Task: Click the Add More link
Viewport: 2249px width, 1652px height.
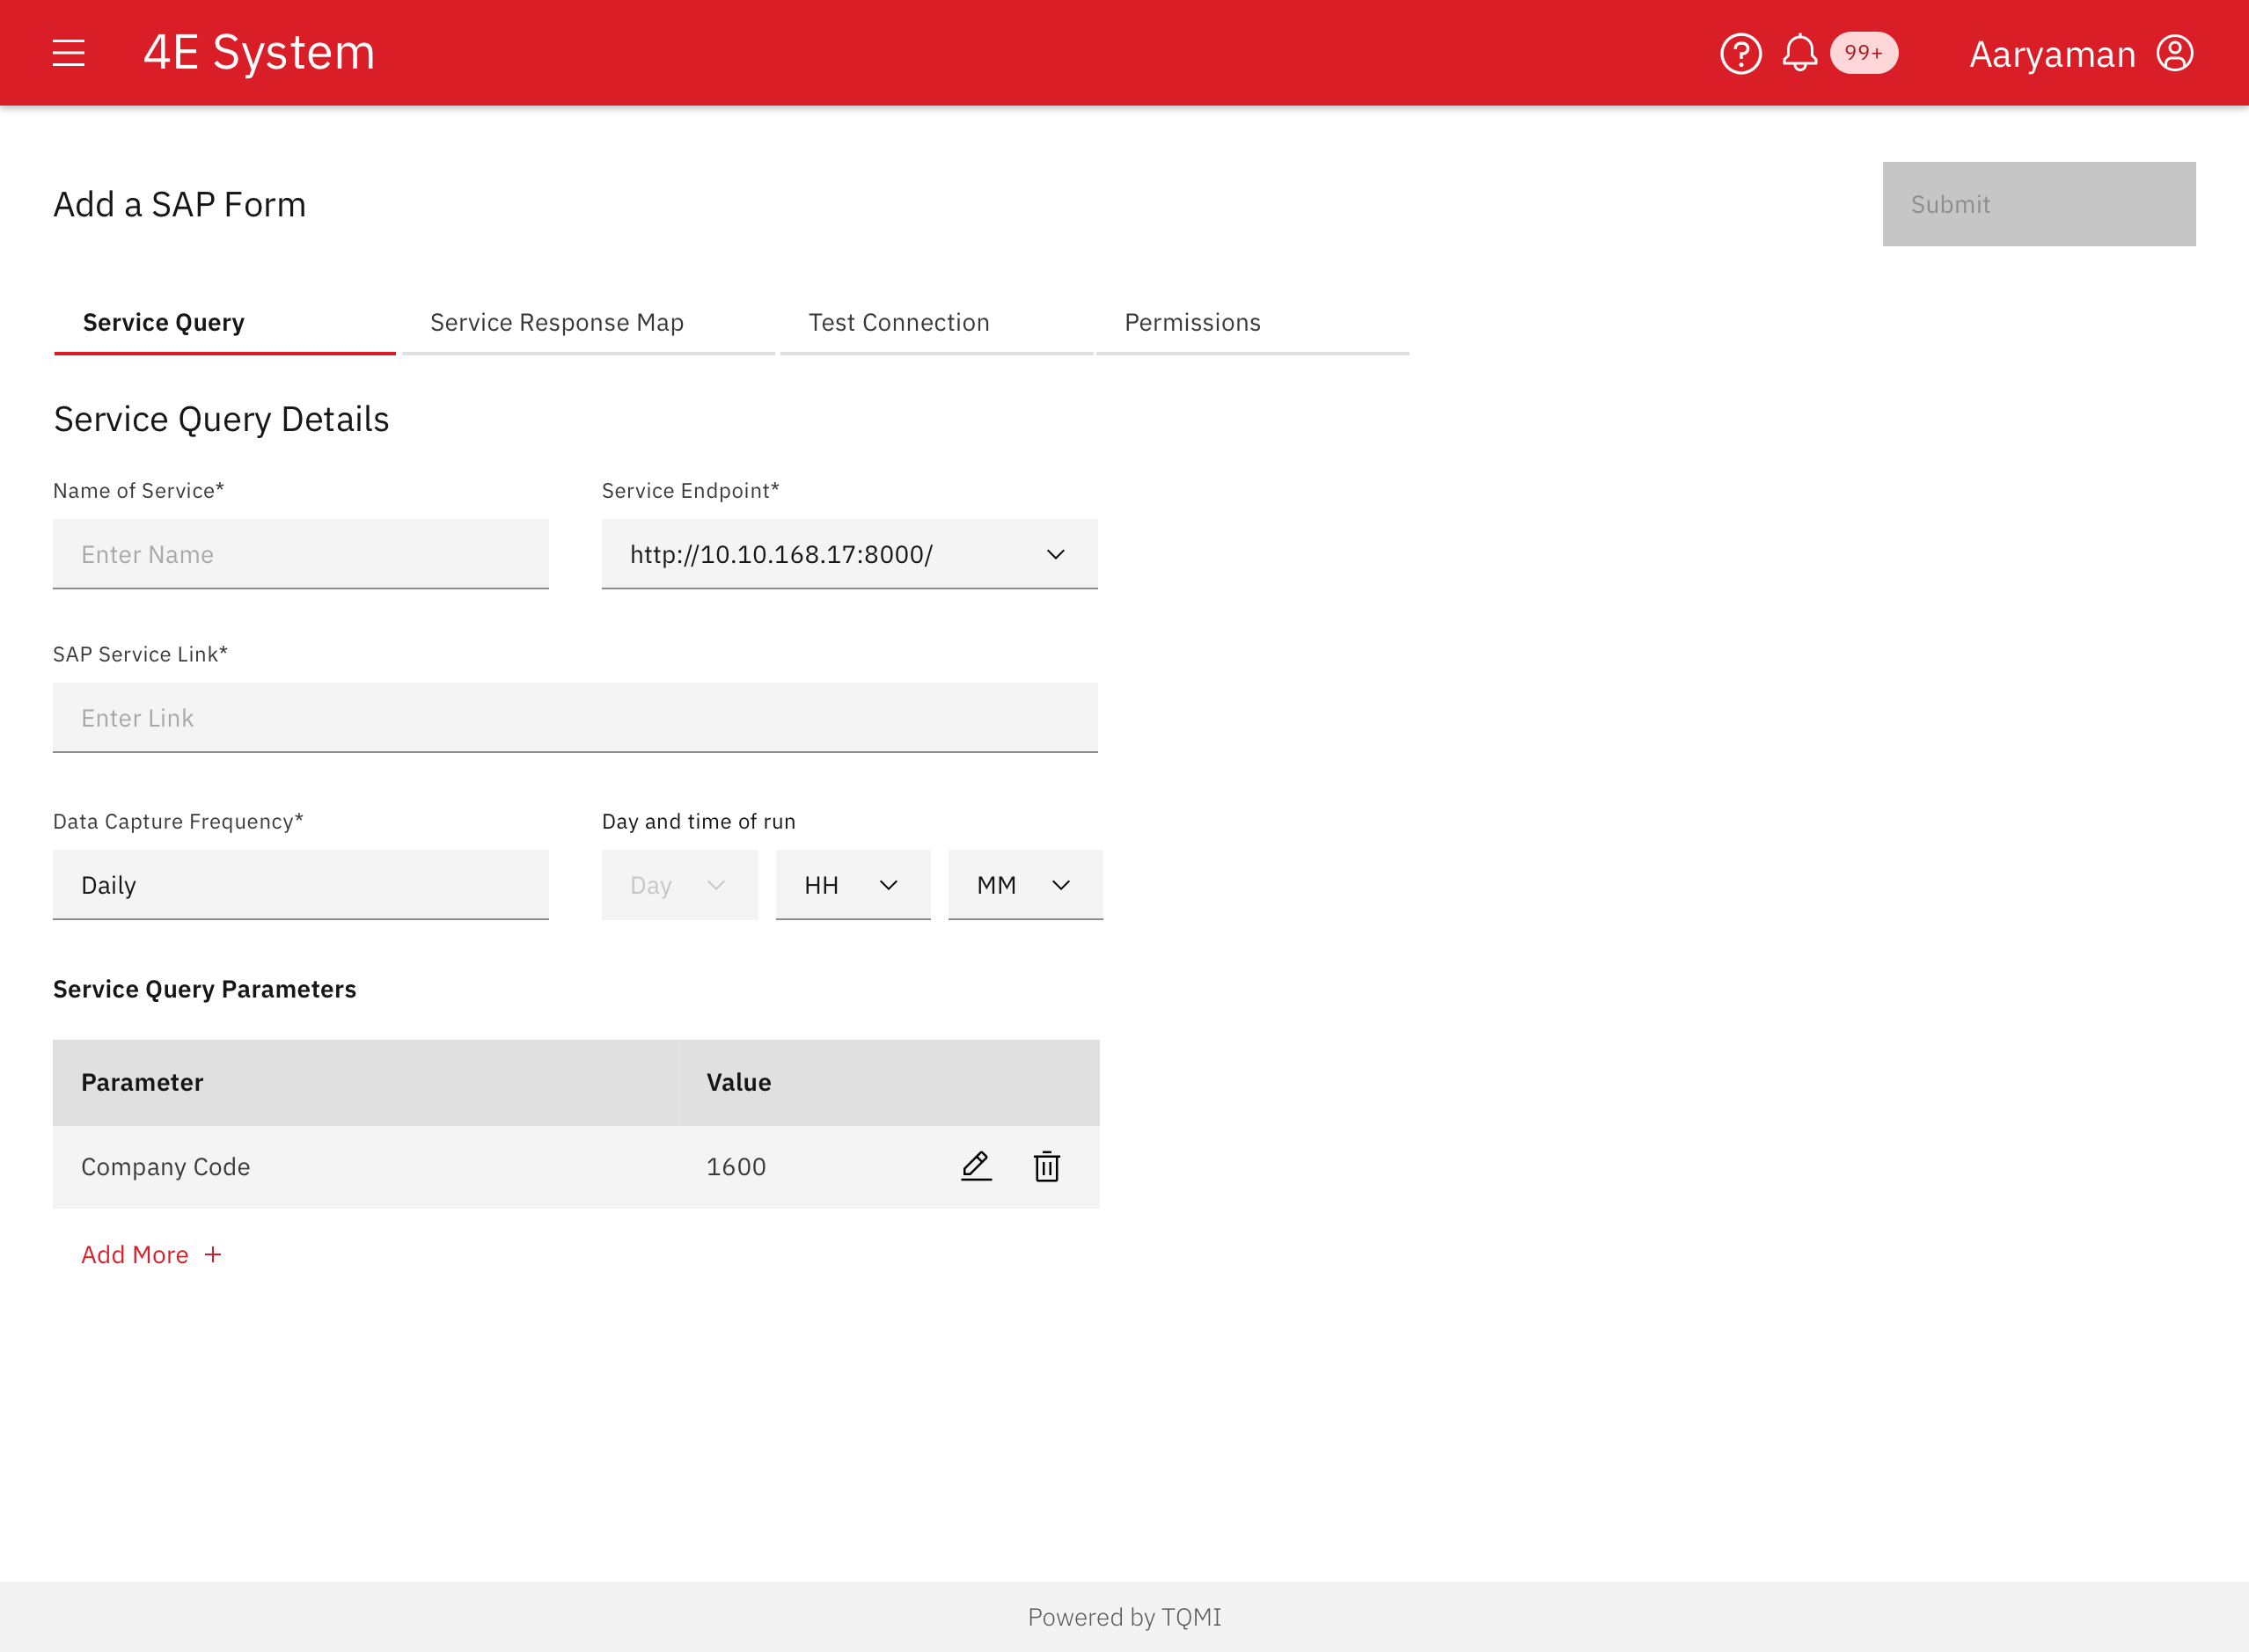Action: (135, 1254)
